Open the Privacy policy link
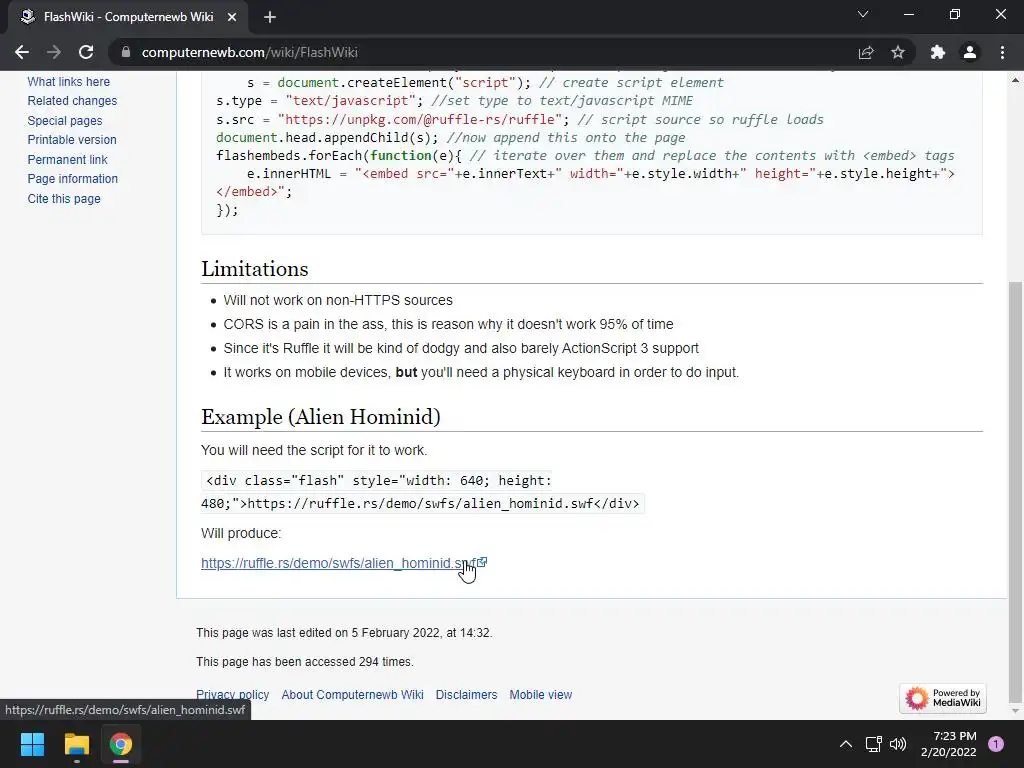The image size is (1024, 768). click(232, 695)
